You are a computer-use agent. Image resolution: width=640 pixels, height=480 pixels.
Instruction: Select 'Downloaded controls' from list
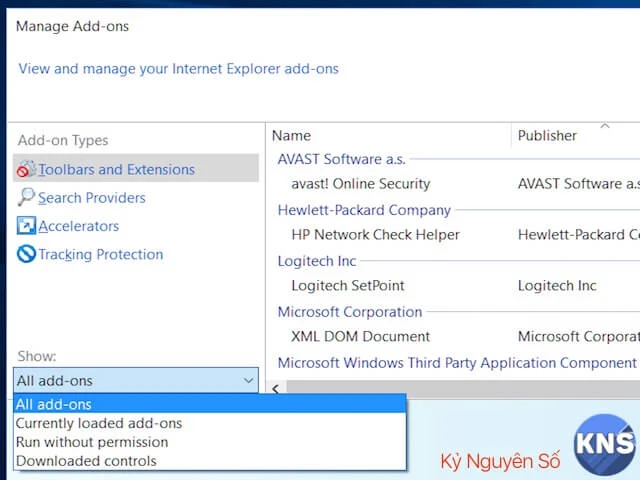click(x=86, y=461)
